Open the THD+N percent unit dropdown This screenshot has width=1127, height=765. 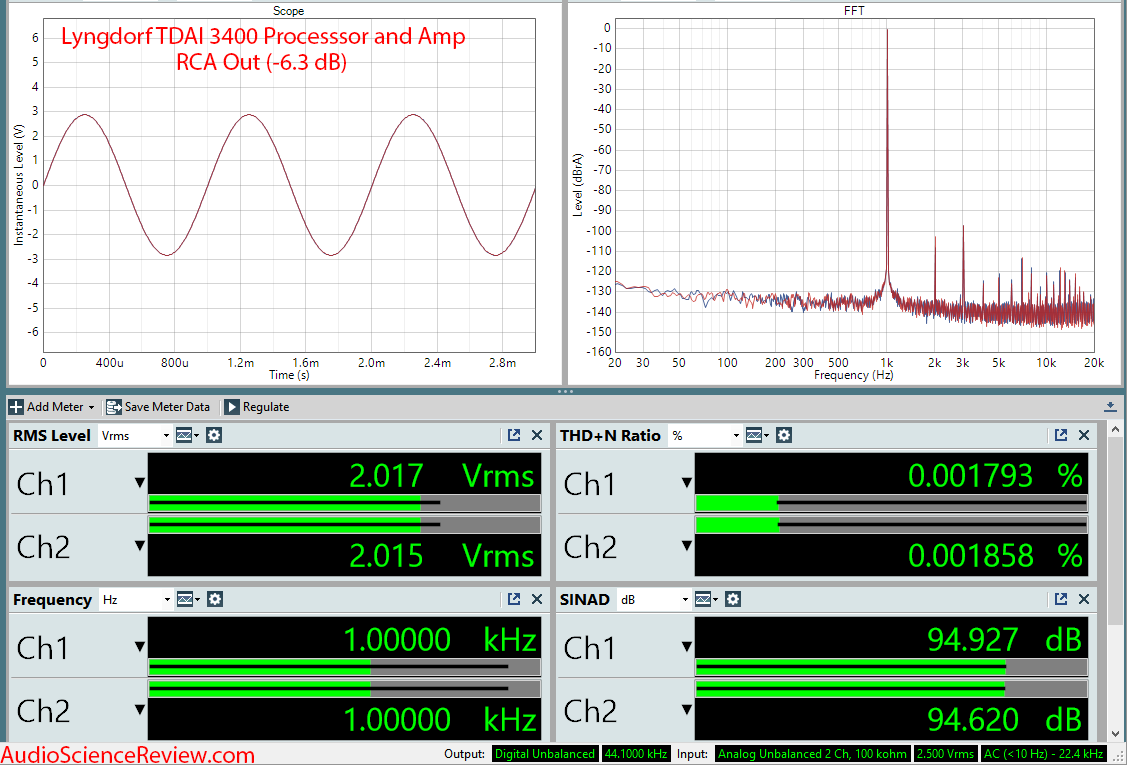(x=705, y=436)
